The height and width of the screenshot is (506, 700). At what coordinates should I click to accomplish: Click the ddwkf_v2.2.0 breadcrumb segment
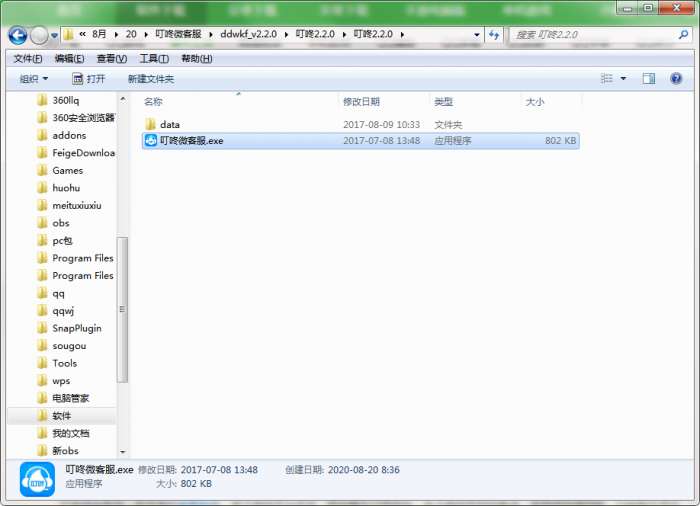tap(249, 34)
